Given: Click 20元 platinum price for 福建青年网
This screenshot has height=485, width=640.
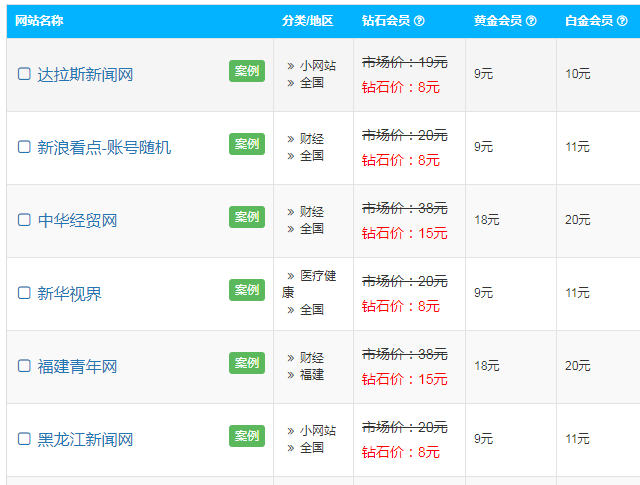Looking at the screenshot, I should click(578, 366).
